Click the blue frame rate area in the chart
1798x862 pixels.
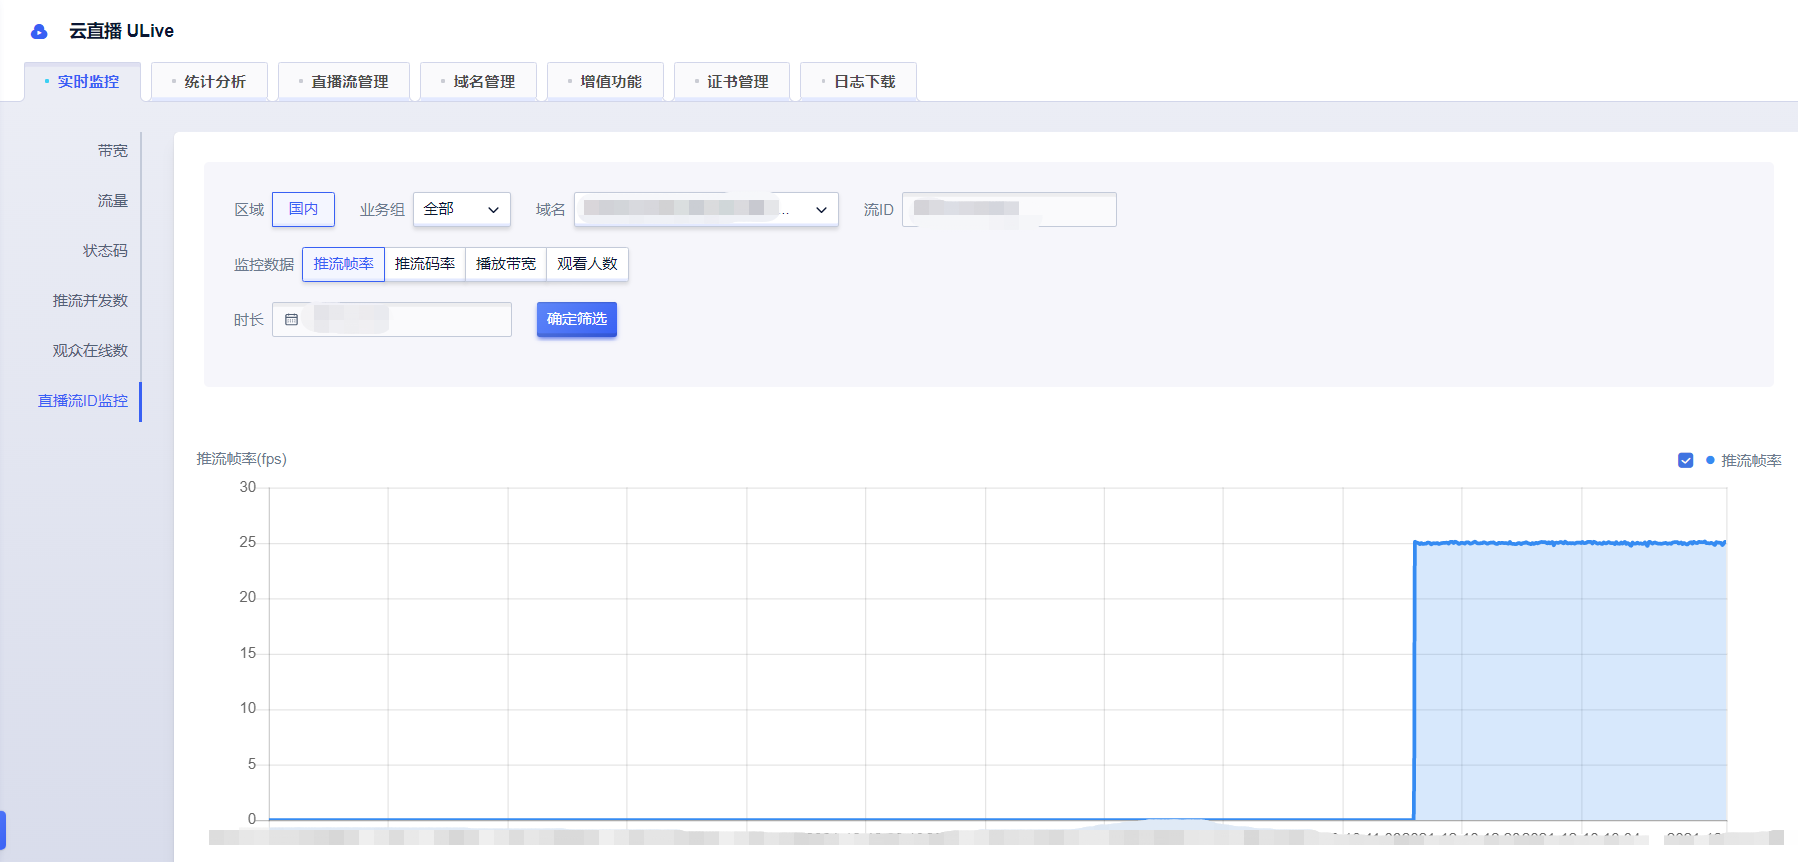[1570, 682]
